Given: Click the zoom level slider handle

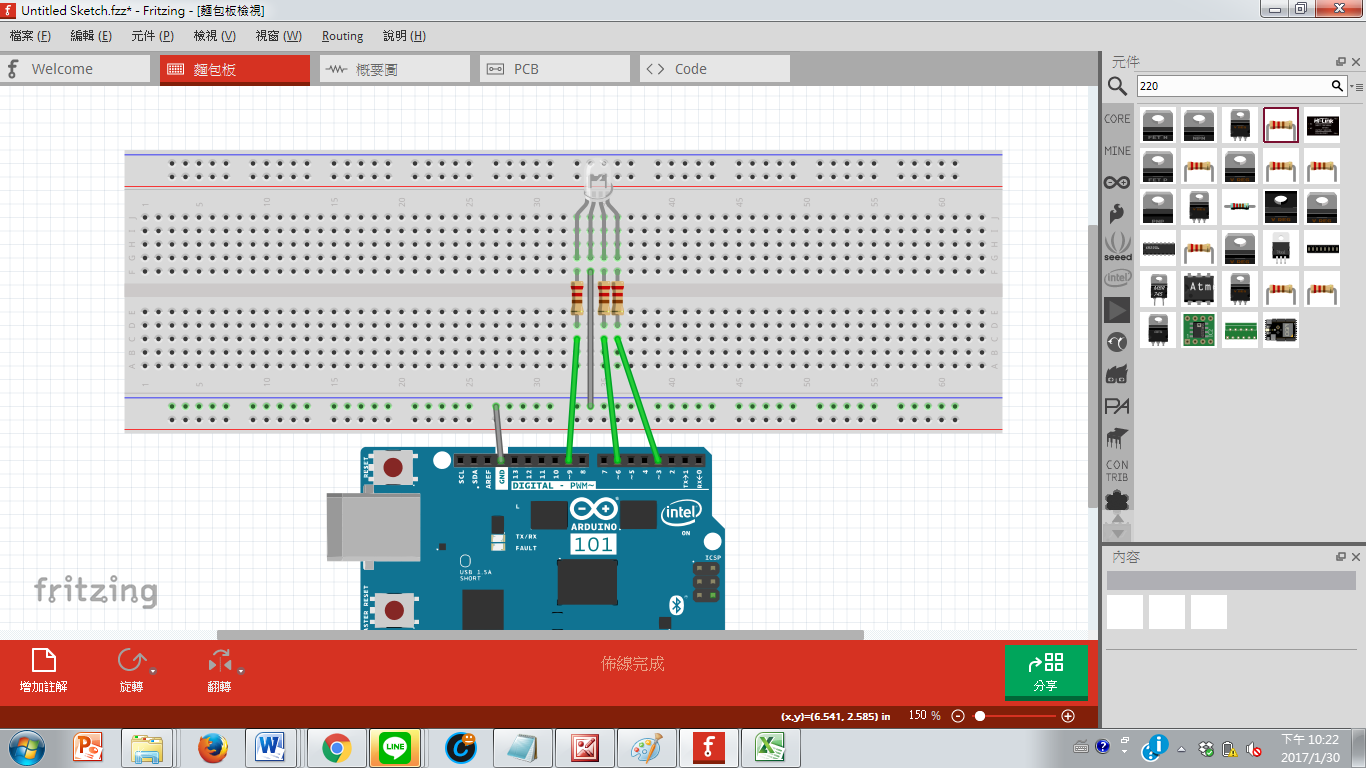Looking at the screenshot, I should click(x=980, y=716).
